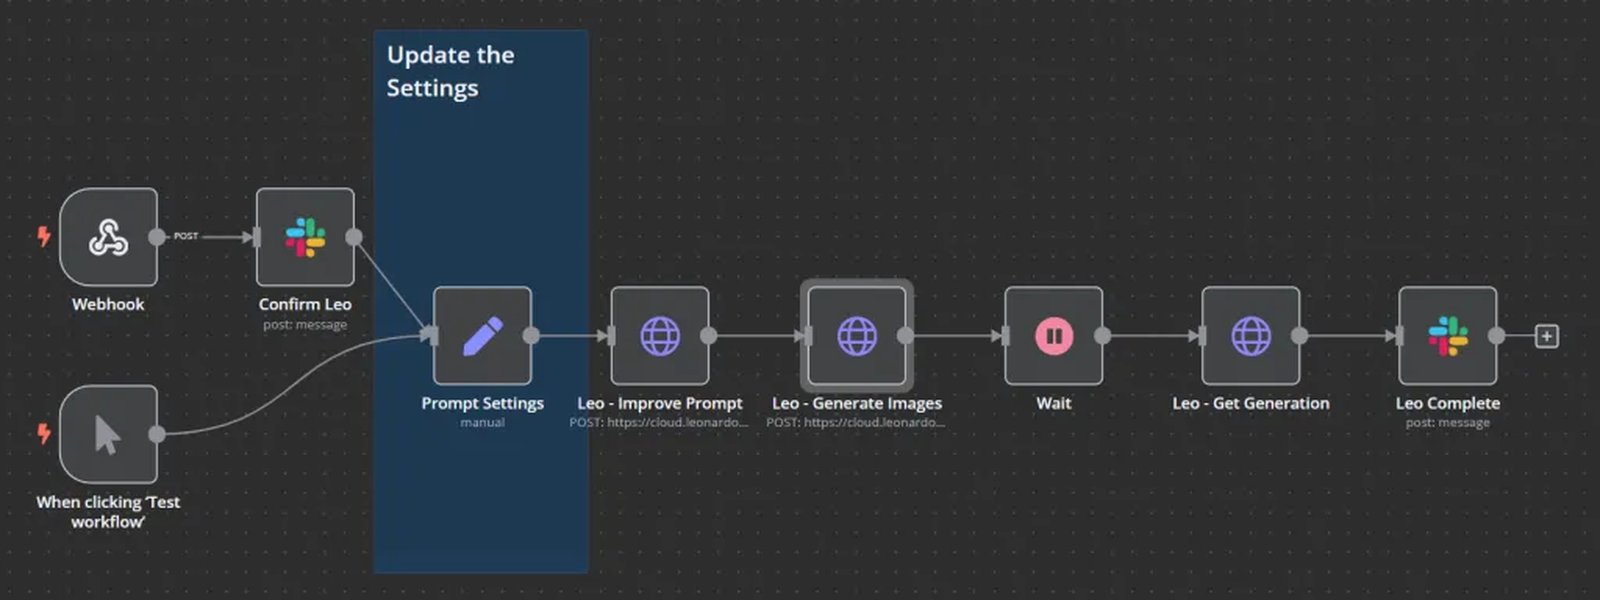1600x600 pixels.
Task: Click the Confirm Leo label text
Action: pyautogui.click(x=305, y=304)
